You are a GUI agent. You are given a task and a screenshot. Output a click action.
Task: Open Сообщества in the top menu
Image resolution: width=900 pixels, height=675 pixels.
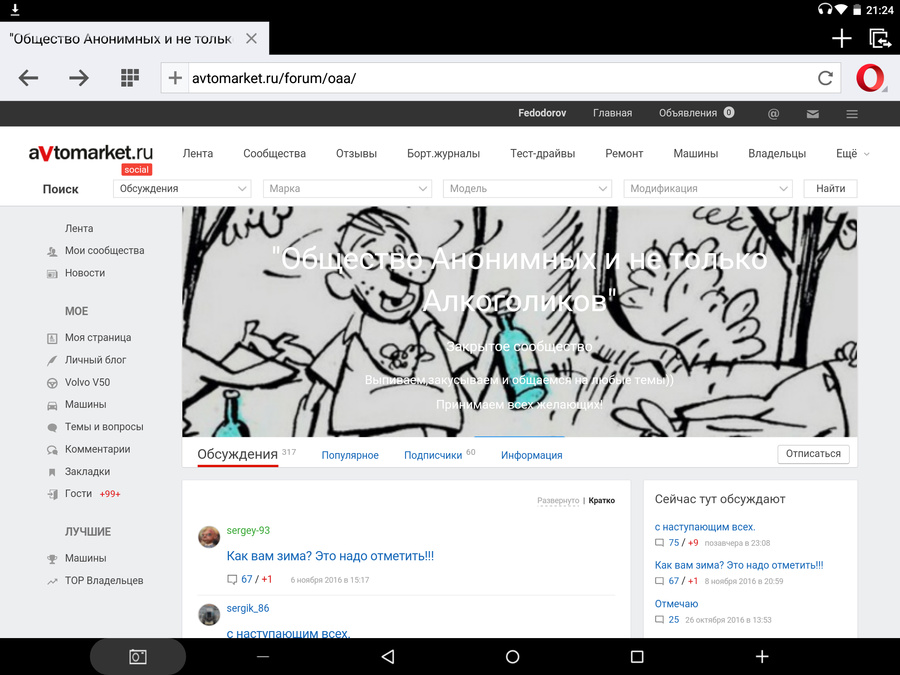pos(274,154)
